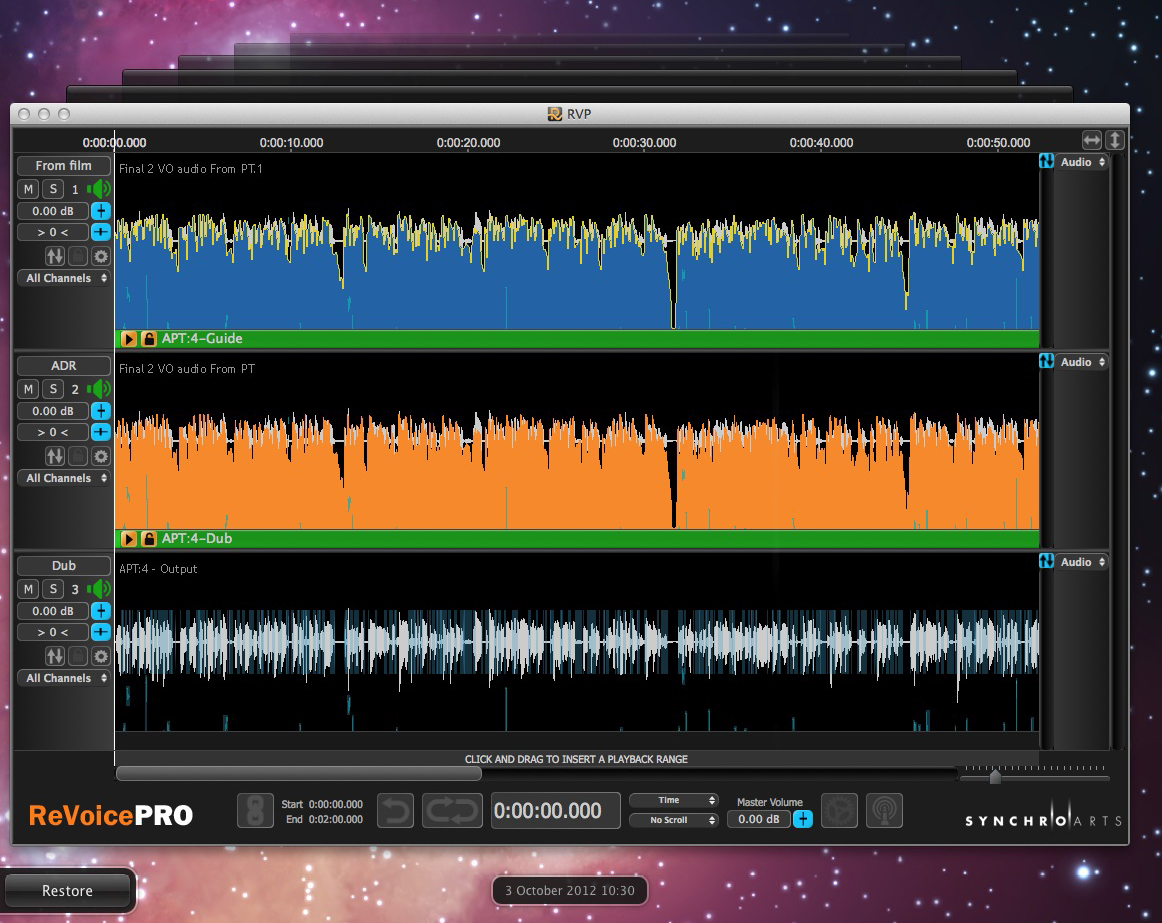1162x923 pixels.
Task: Mute the Dub track
Action: click(28, 589)
